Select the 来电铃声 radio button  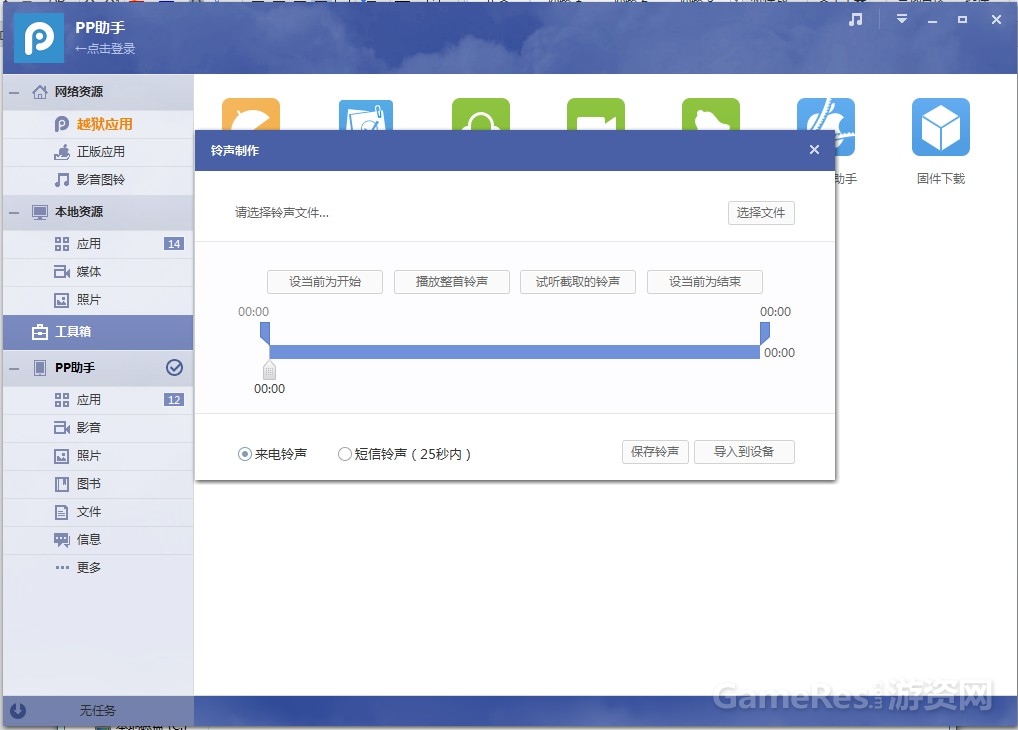click(244, 454)
